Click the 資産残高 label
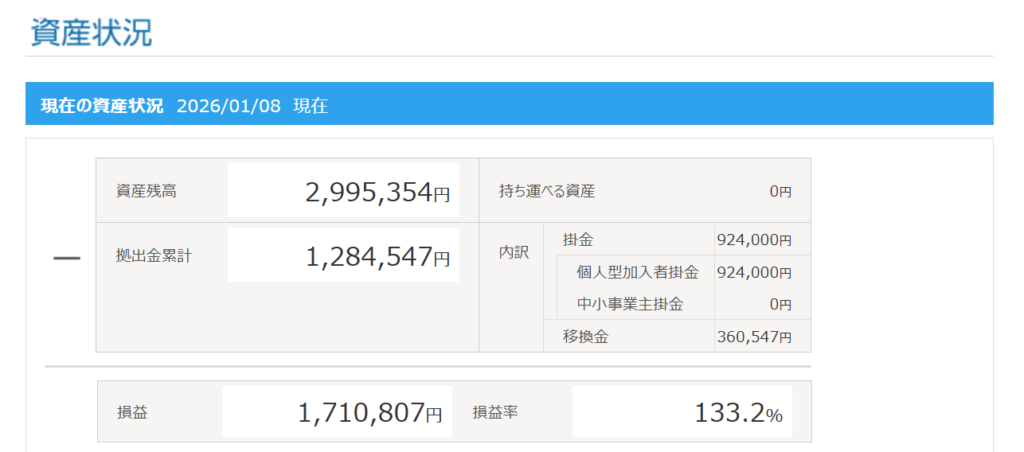Image resolution: width=1024 pixels, height=452 pixels. [x=146, y=191]
